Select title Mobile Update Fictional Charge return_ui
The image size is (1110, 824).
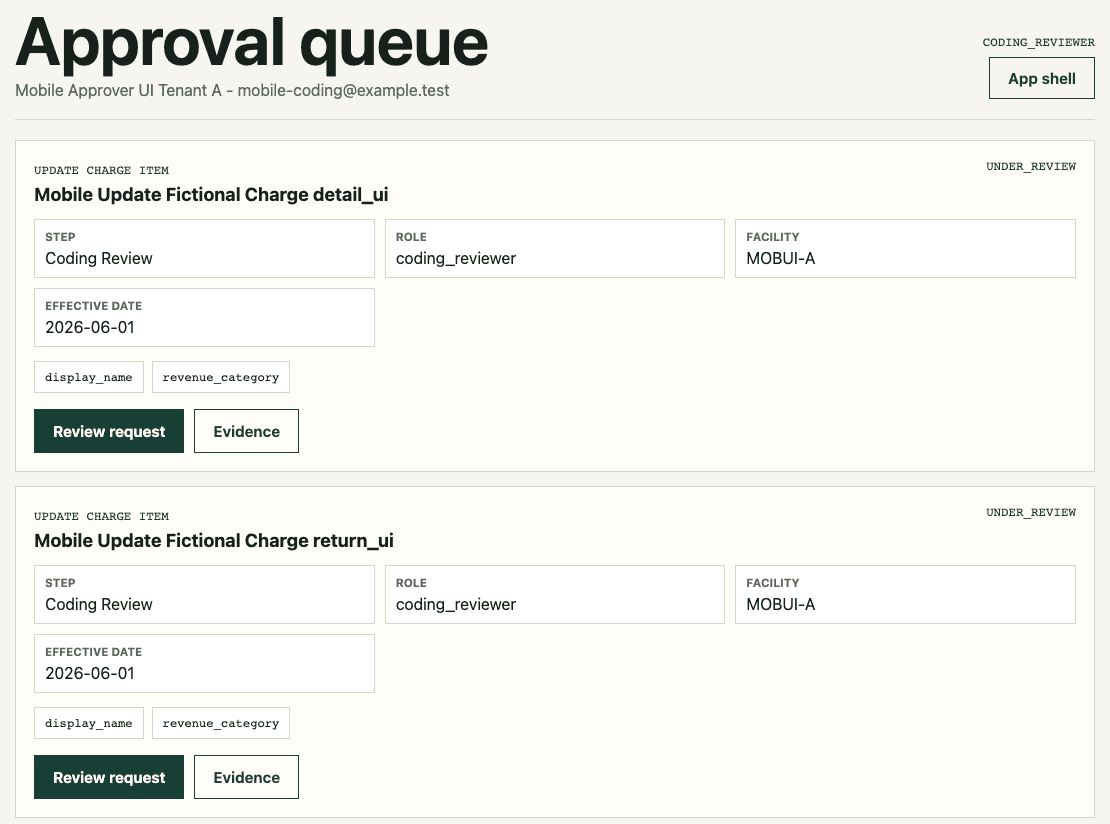point(214,541)
